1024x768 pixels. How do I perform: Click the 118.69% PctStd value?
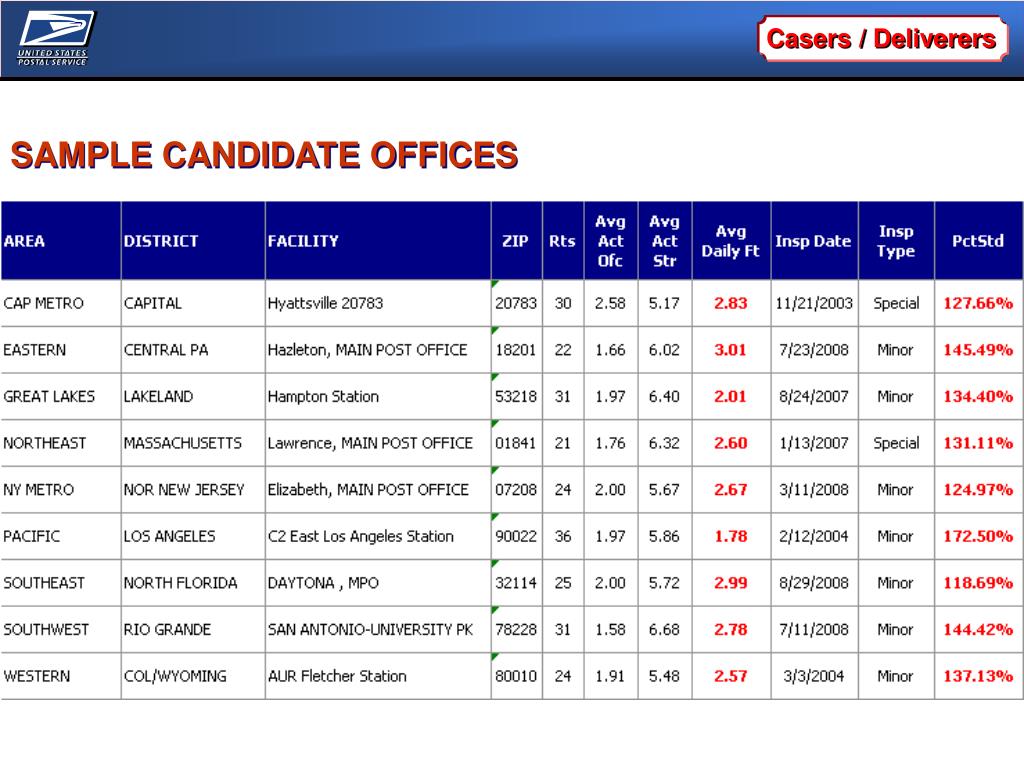pyautogui.click(x=978, y=583)
